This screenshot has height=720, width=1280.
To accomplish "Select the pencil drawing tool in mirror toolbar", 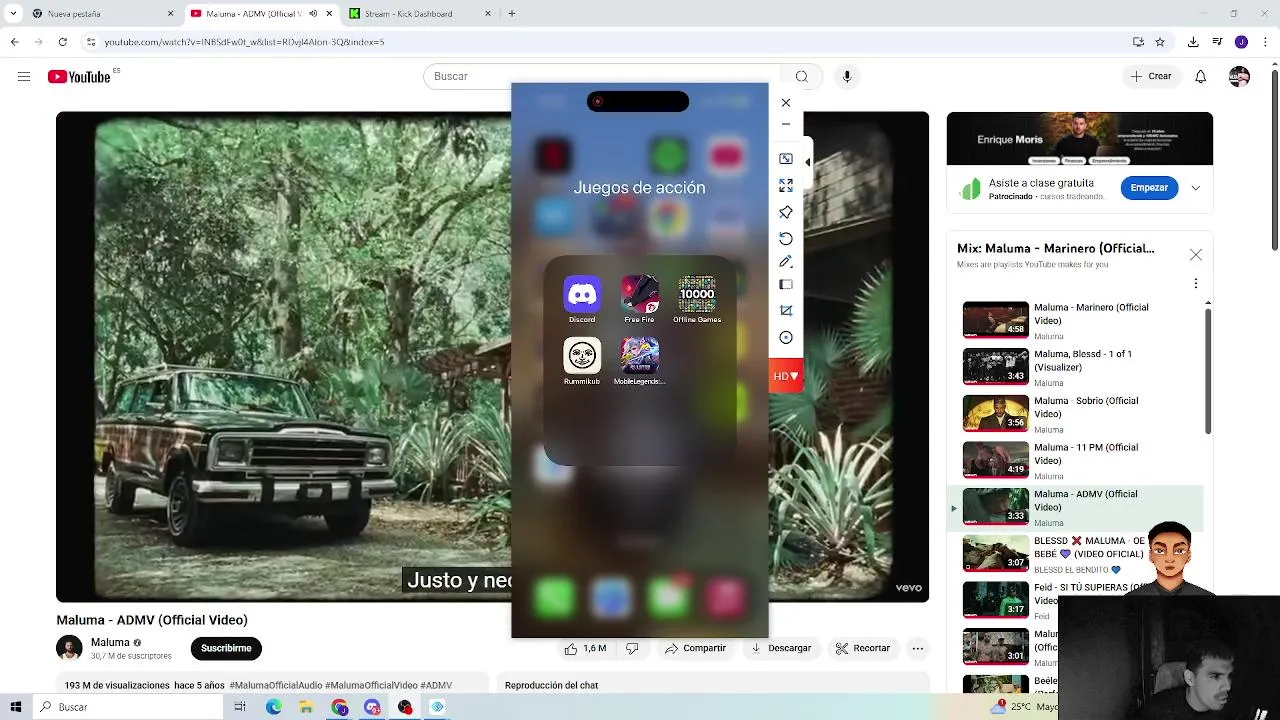I will point(786,261).
